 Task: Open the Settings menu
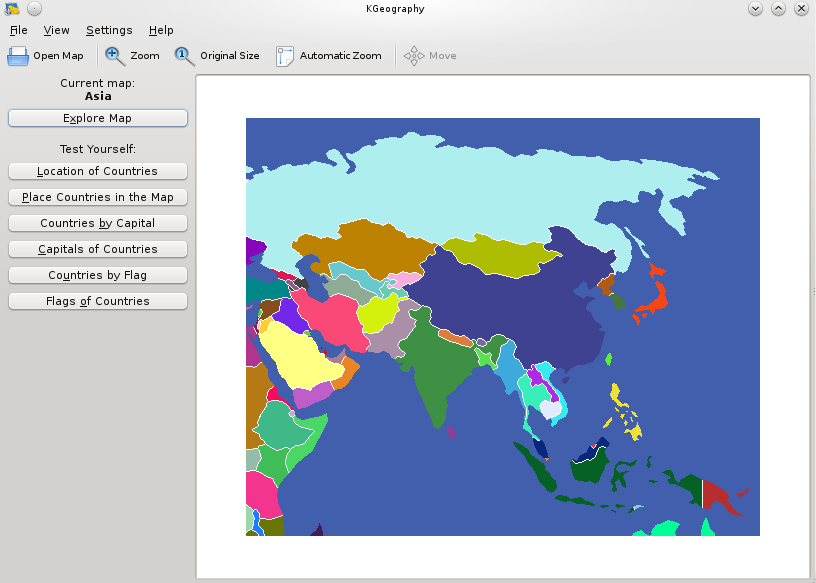pos(109,30)
